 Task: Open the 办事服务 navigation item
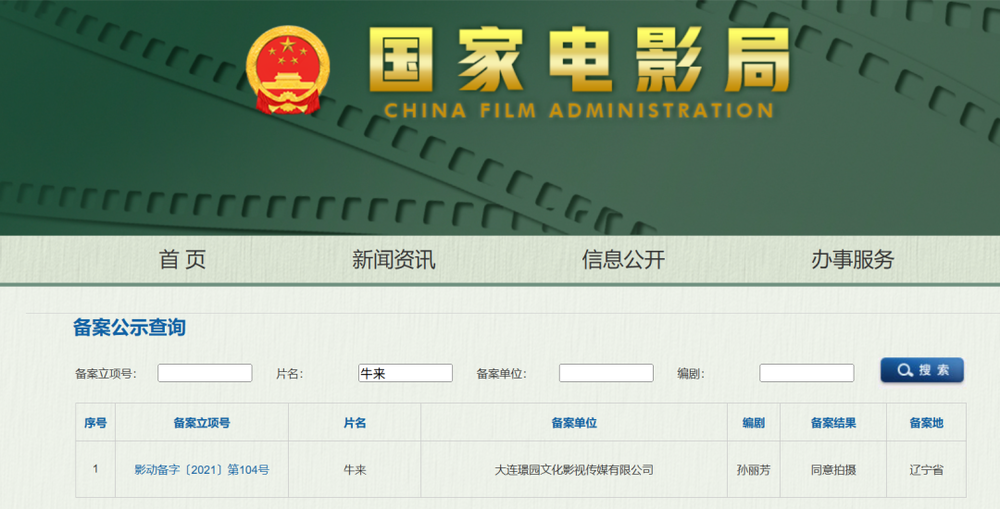coord(853,260)
